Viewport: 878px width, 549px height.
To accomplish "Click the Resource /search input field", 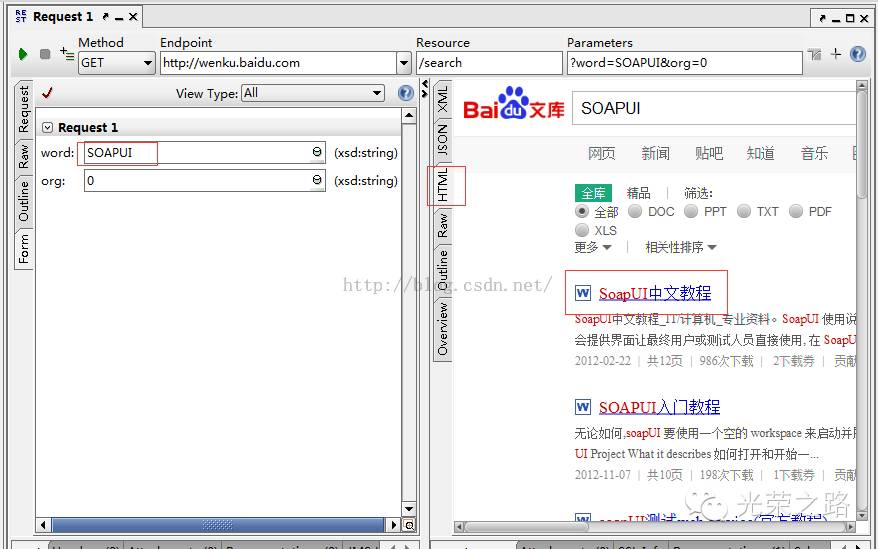I will (x=489, y=63).
